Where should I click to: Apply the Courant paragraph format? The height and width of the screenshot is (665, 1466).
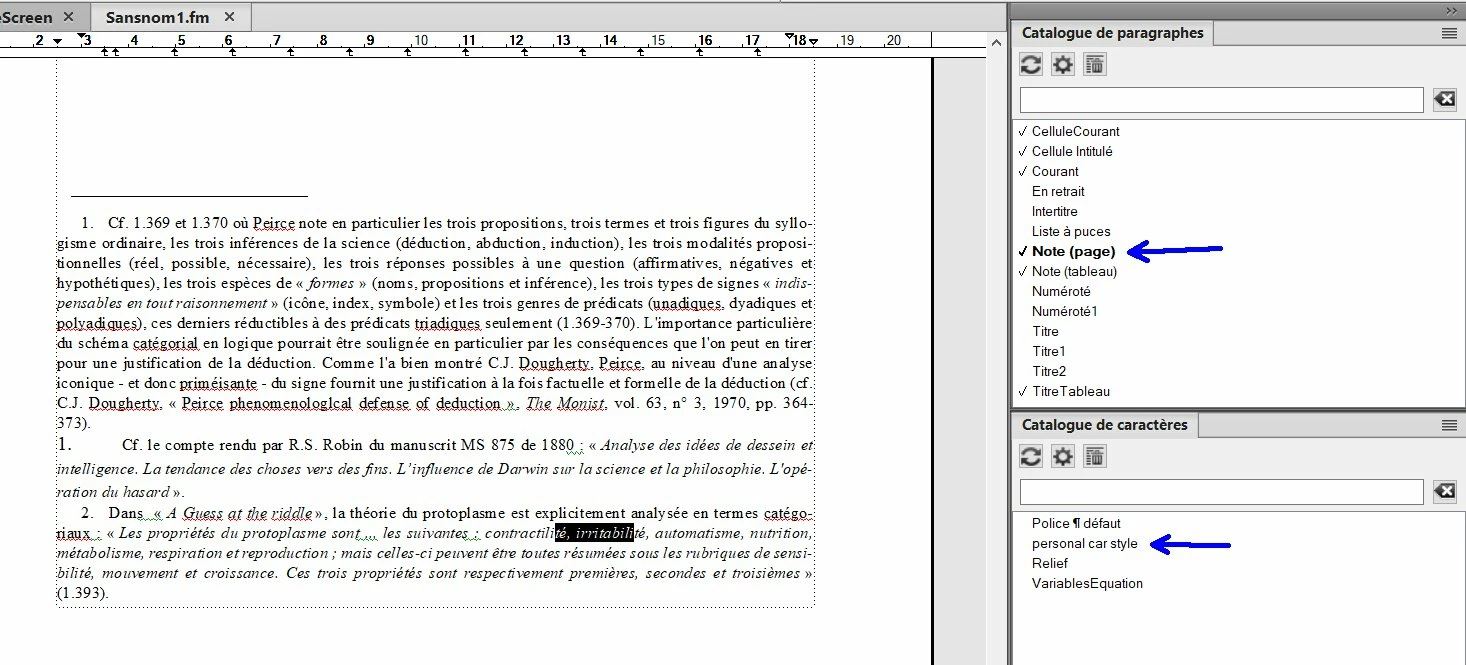coord(1055,171)
